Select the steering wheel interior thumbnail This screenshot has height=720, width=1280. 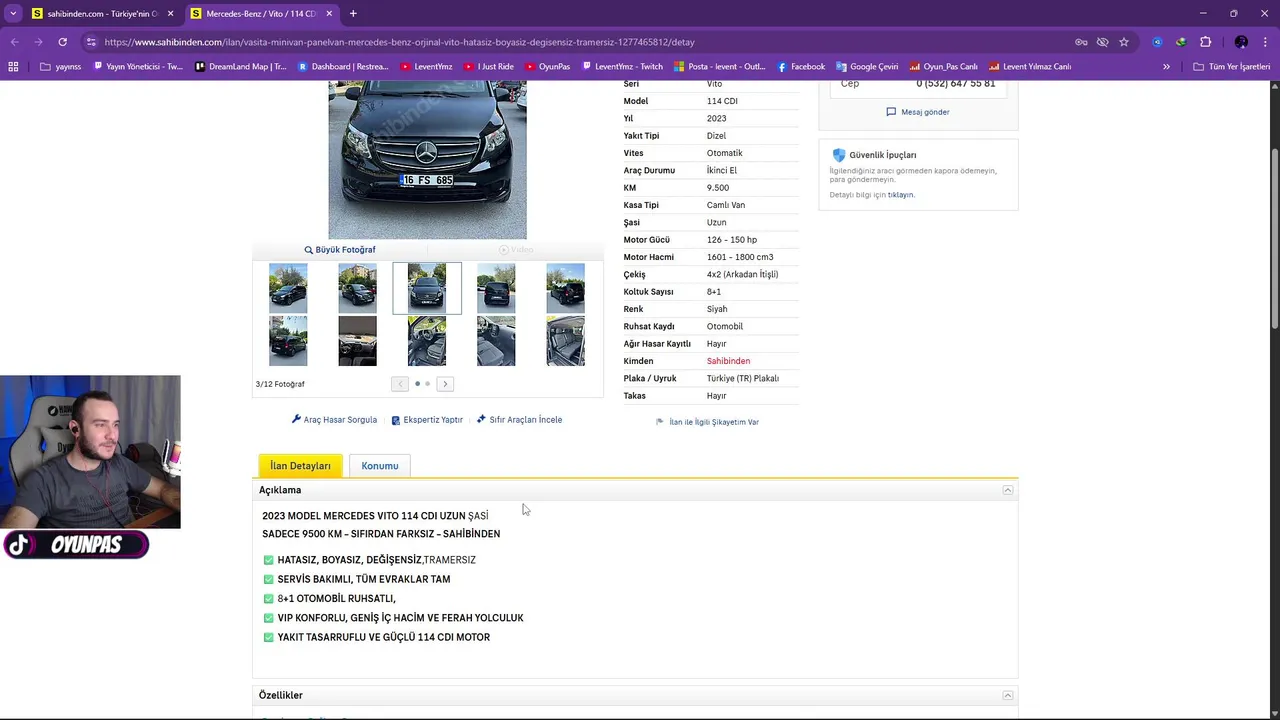[x=427, y=341]
